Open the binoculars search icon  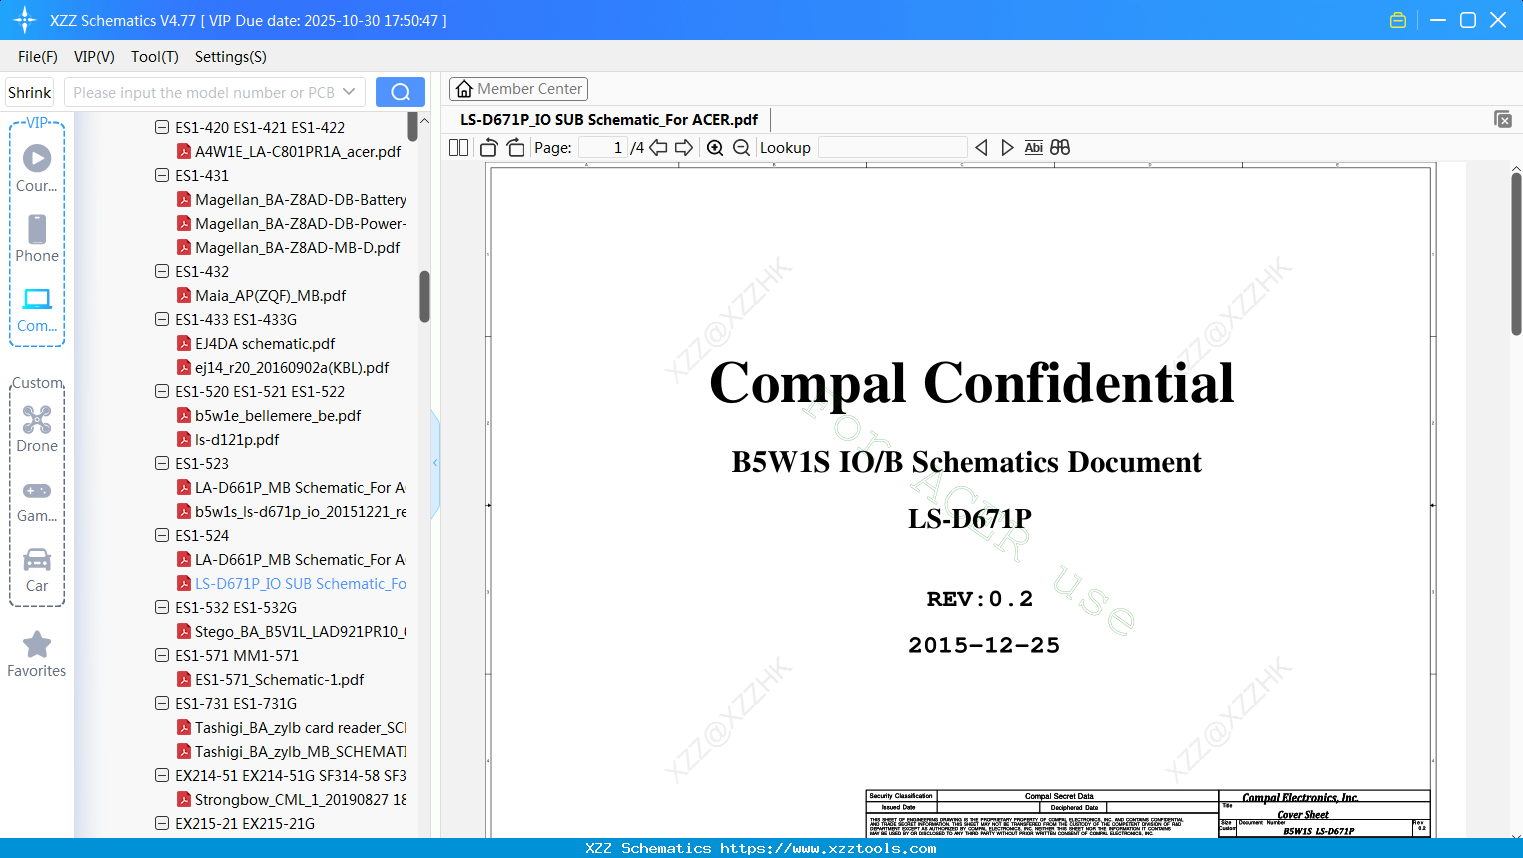(1060, 148)
